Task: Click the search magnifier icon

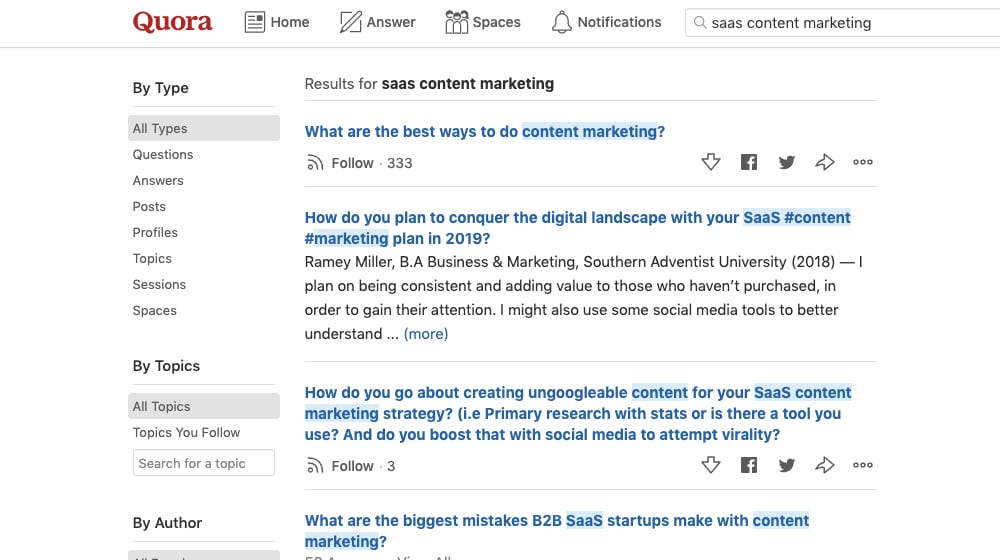Action: click(700, 22)
